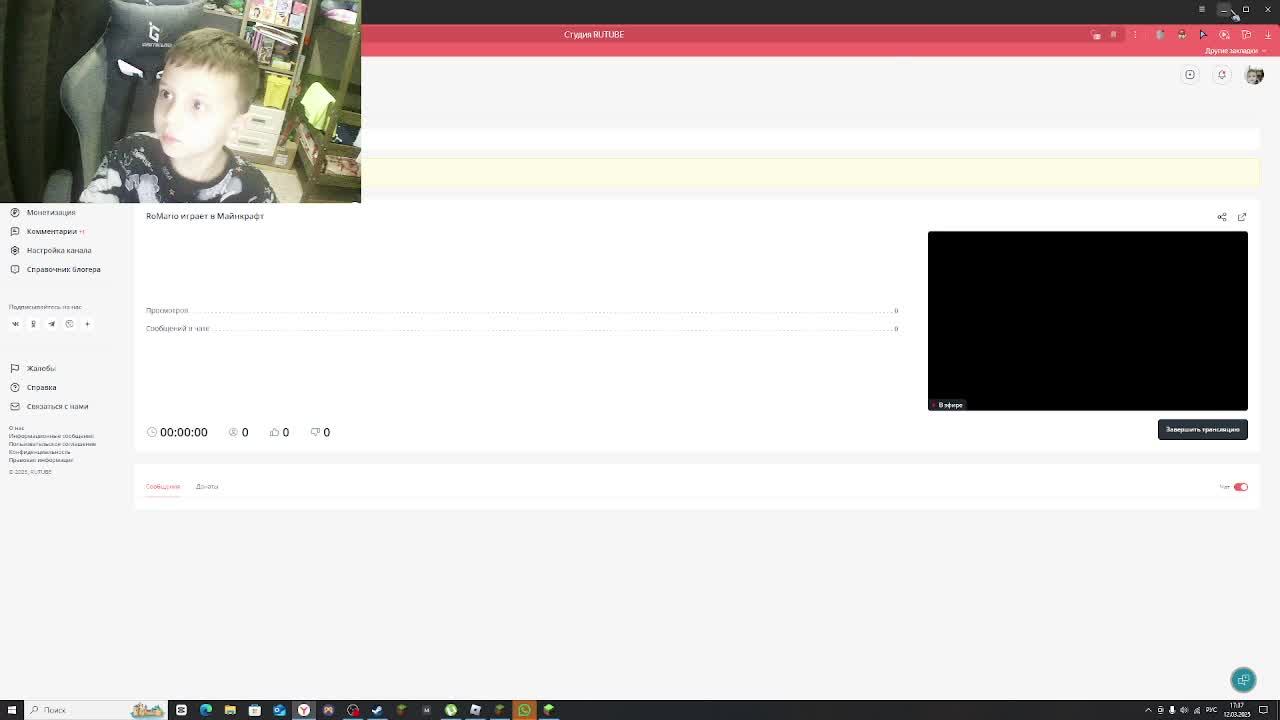Open Yandex Browser from the taskbar
Screen dimensions: 1280x720
click(303, 710)
